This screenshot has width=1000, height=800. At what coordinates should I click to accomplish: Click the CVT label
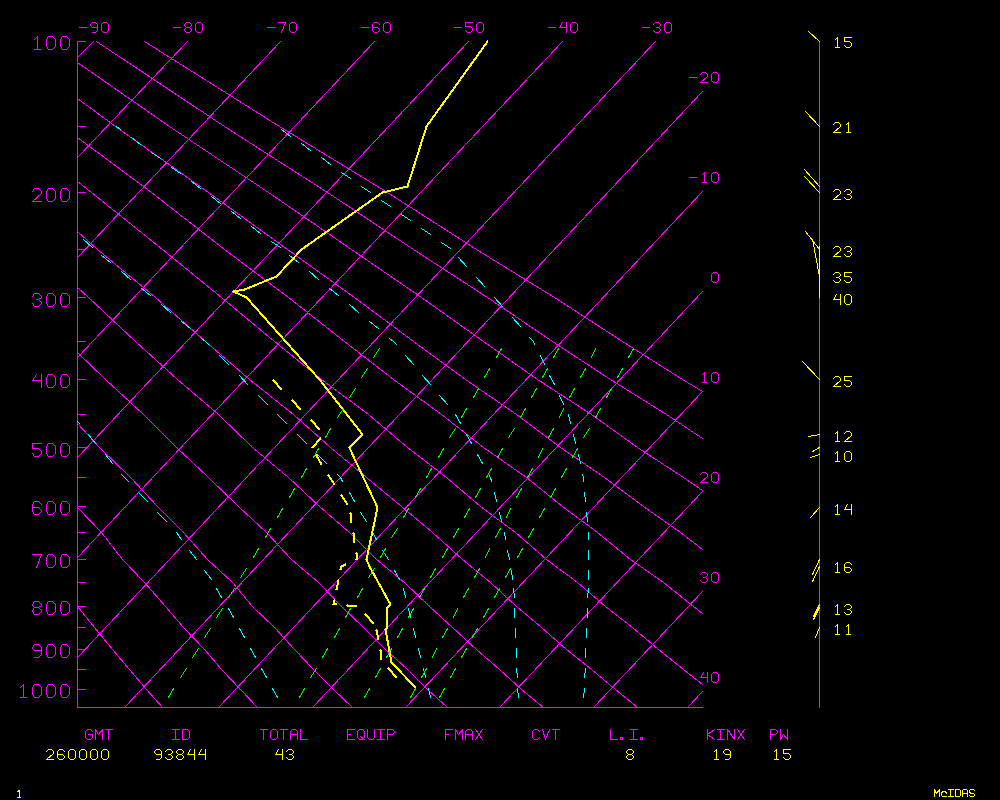[546, 735]
